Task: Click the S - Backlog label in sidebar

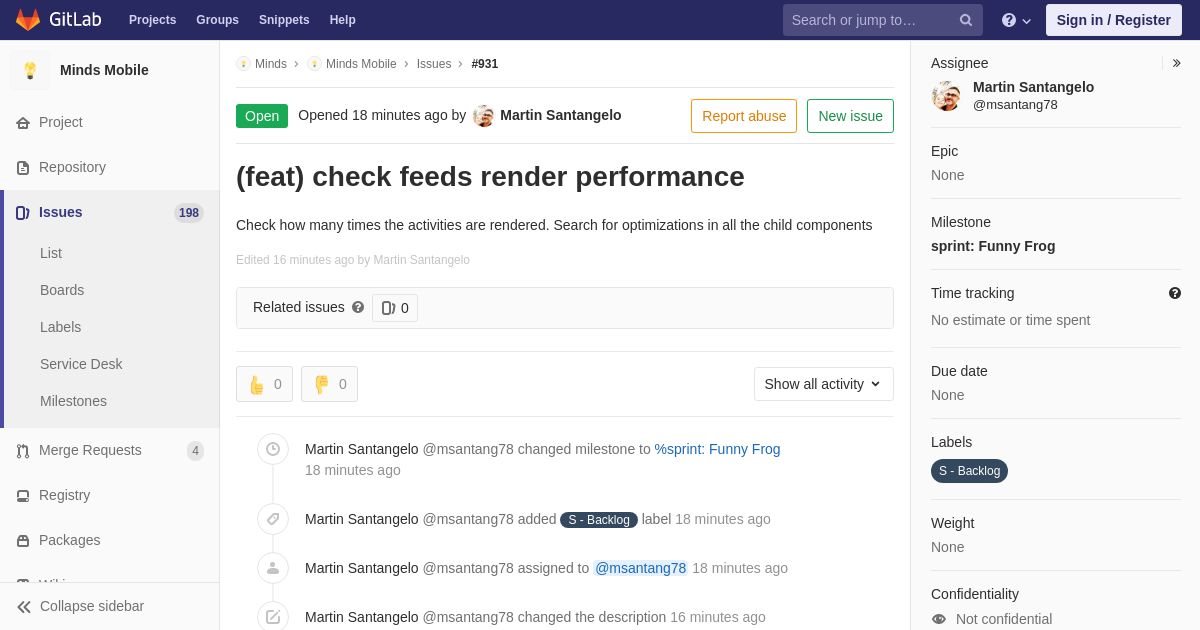Action: pyautogui.click(x=969, y=471)
